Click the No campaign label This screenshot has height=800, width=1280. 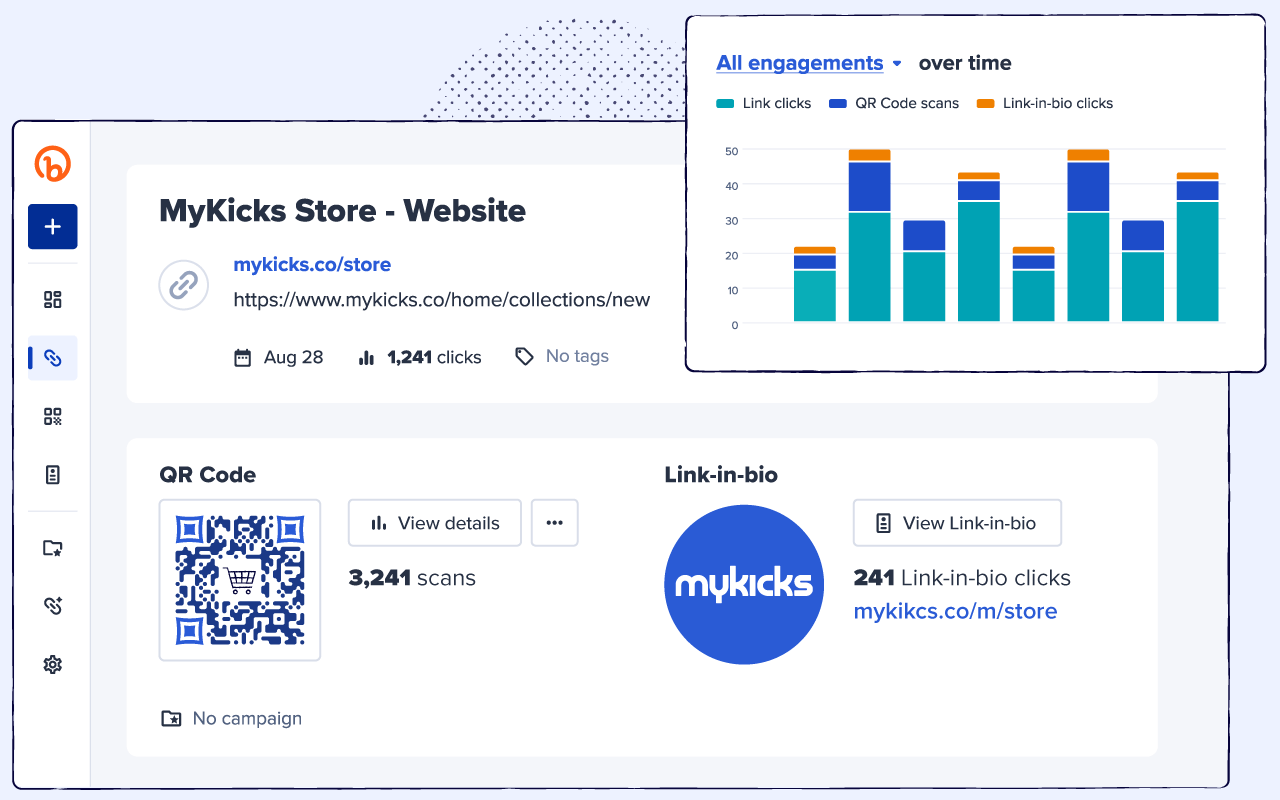247,718
